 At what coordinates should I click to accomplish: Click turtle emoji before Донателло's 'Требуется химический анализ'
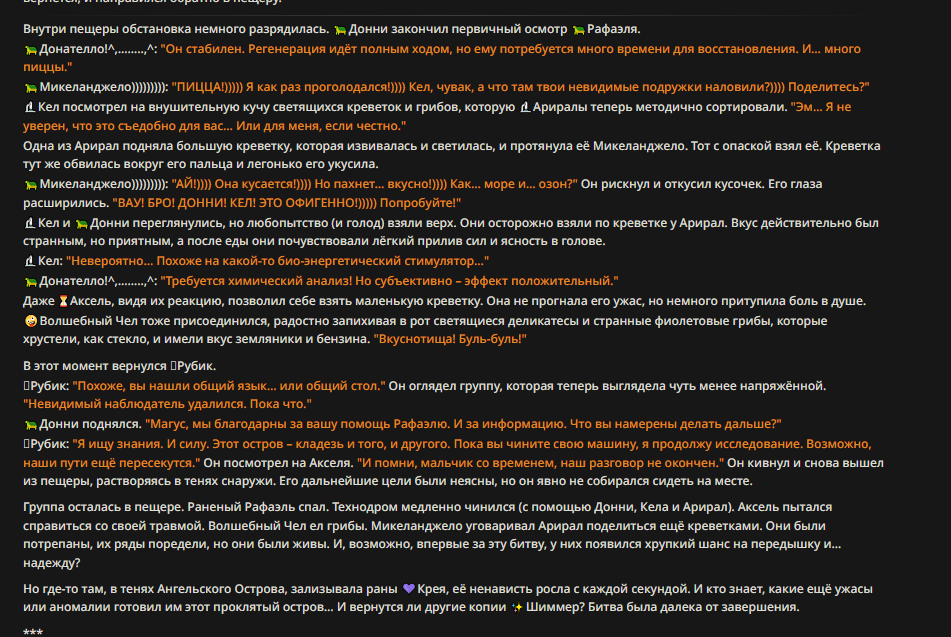pyautogui.click(x=30, y=282)
